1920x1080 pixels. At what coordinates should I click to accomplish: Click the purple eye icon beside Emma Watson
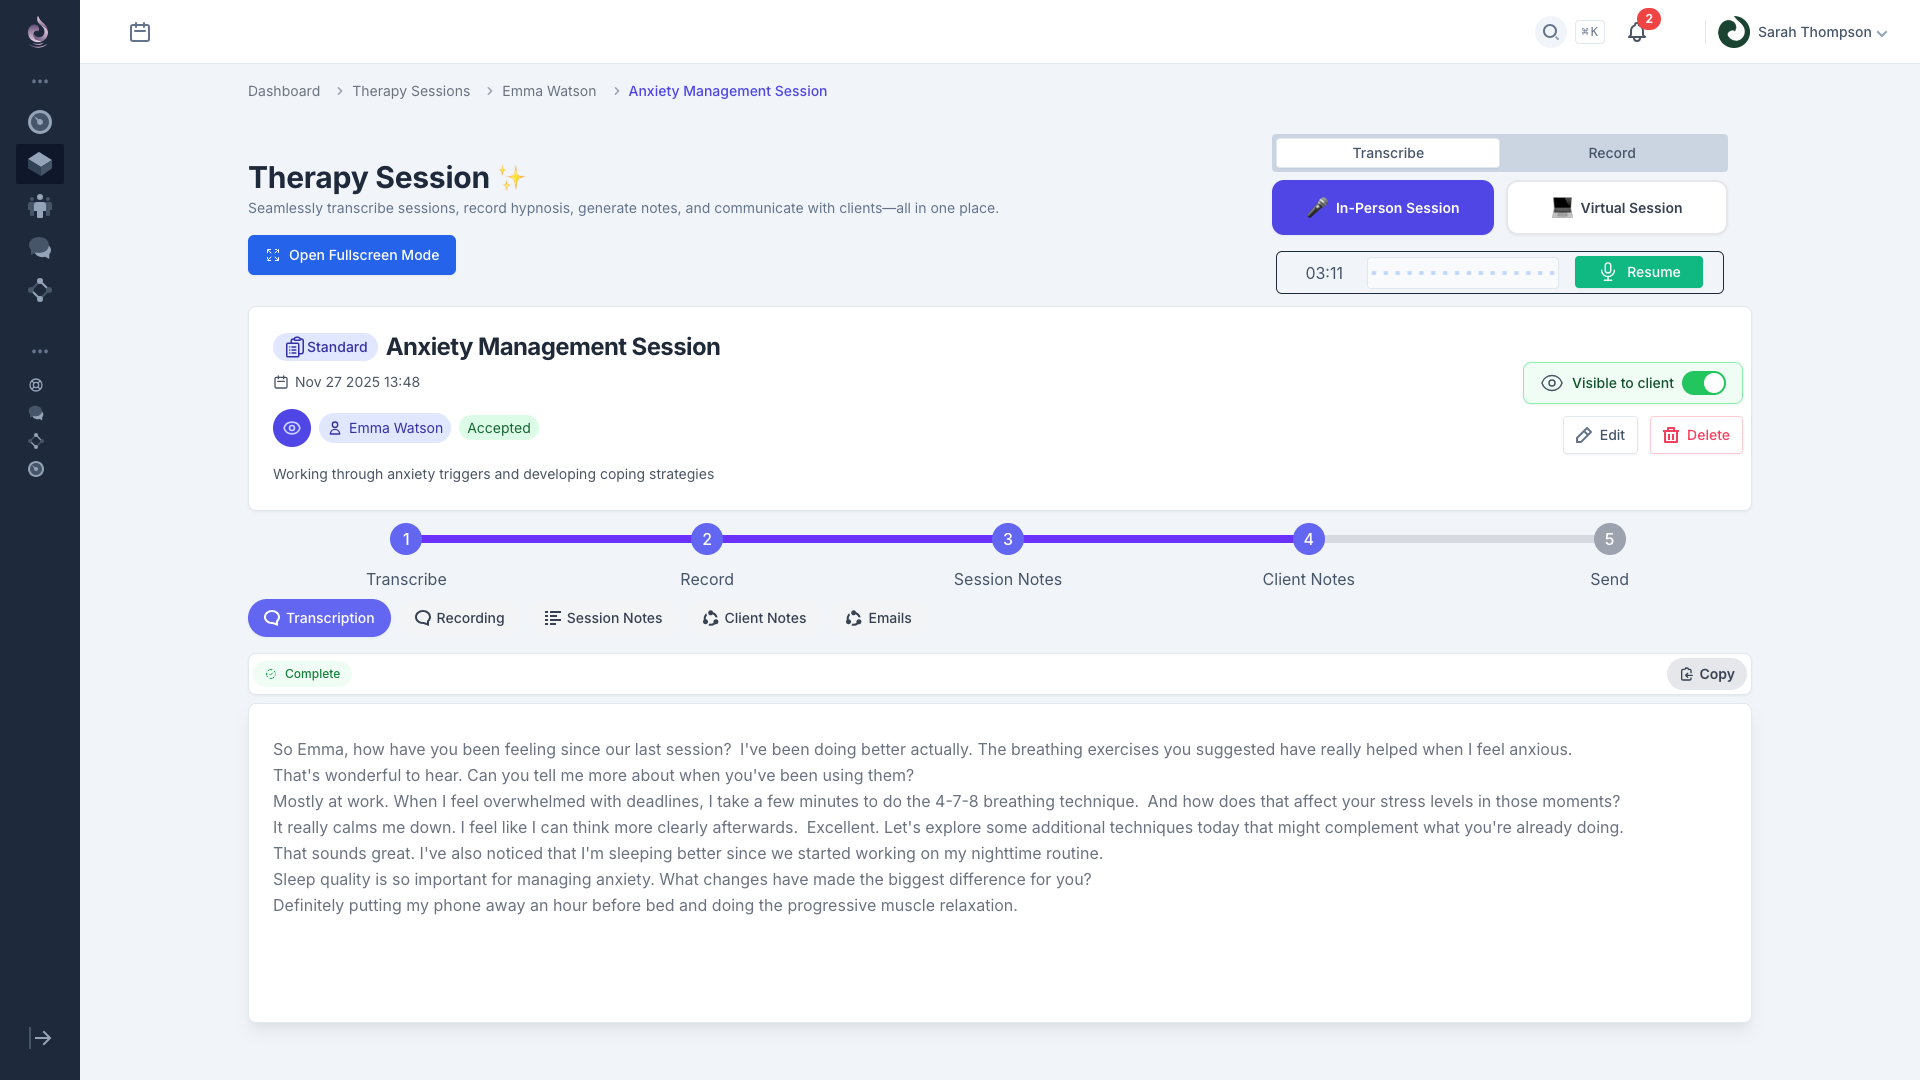pyautogui.click(x=292, y=428)
